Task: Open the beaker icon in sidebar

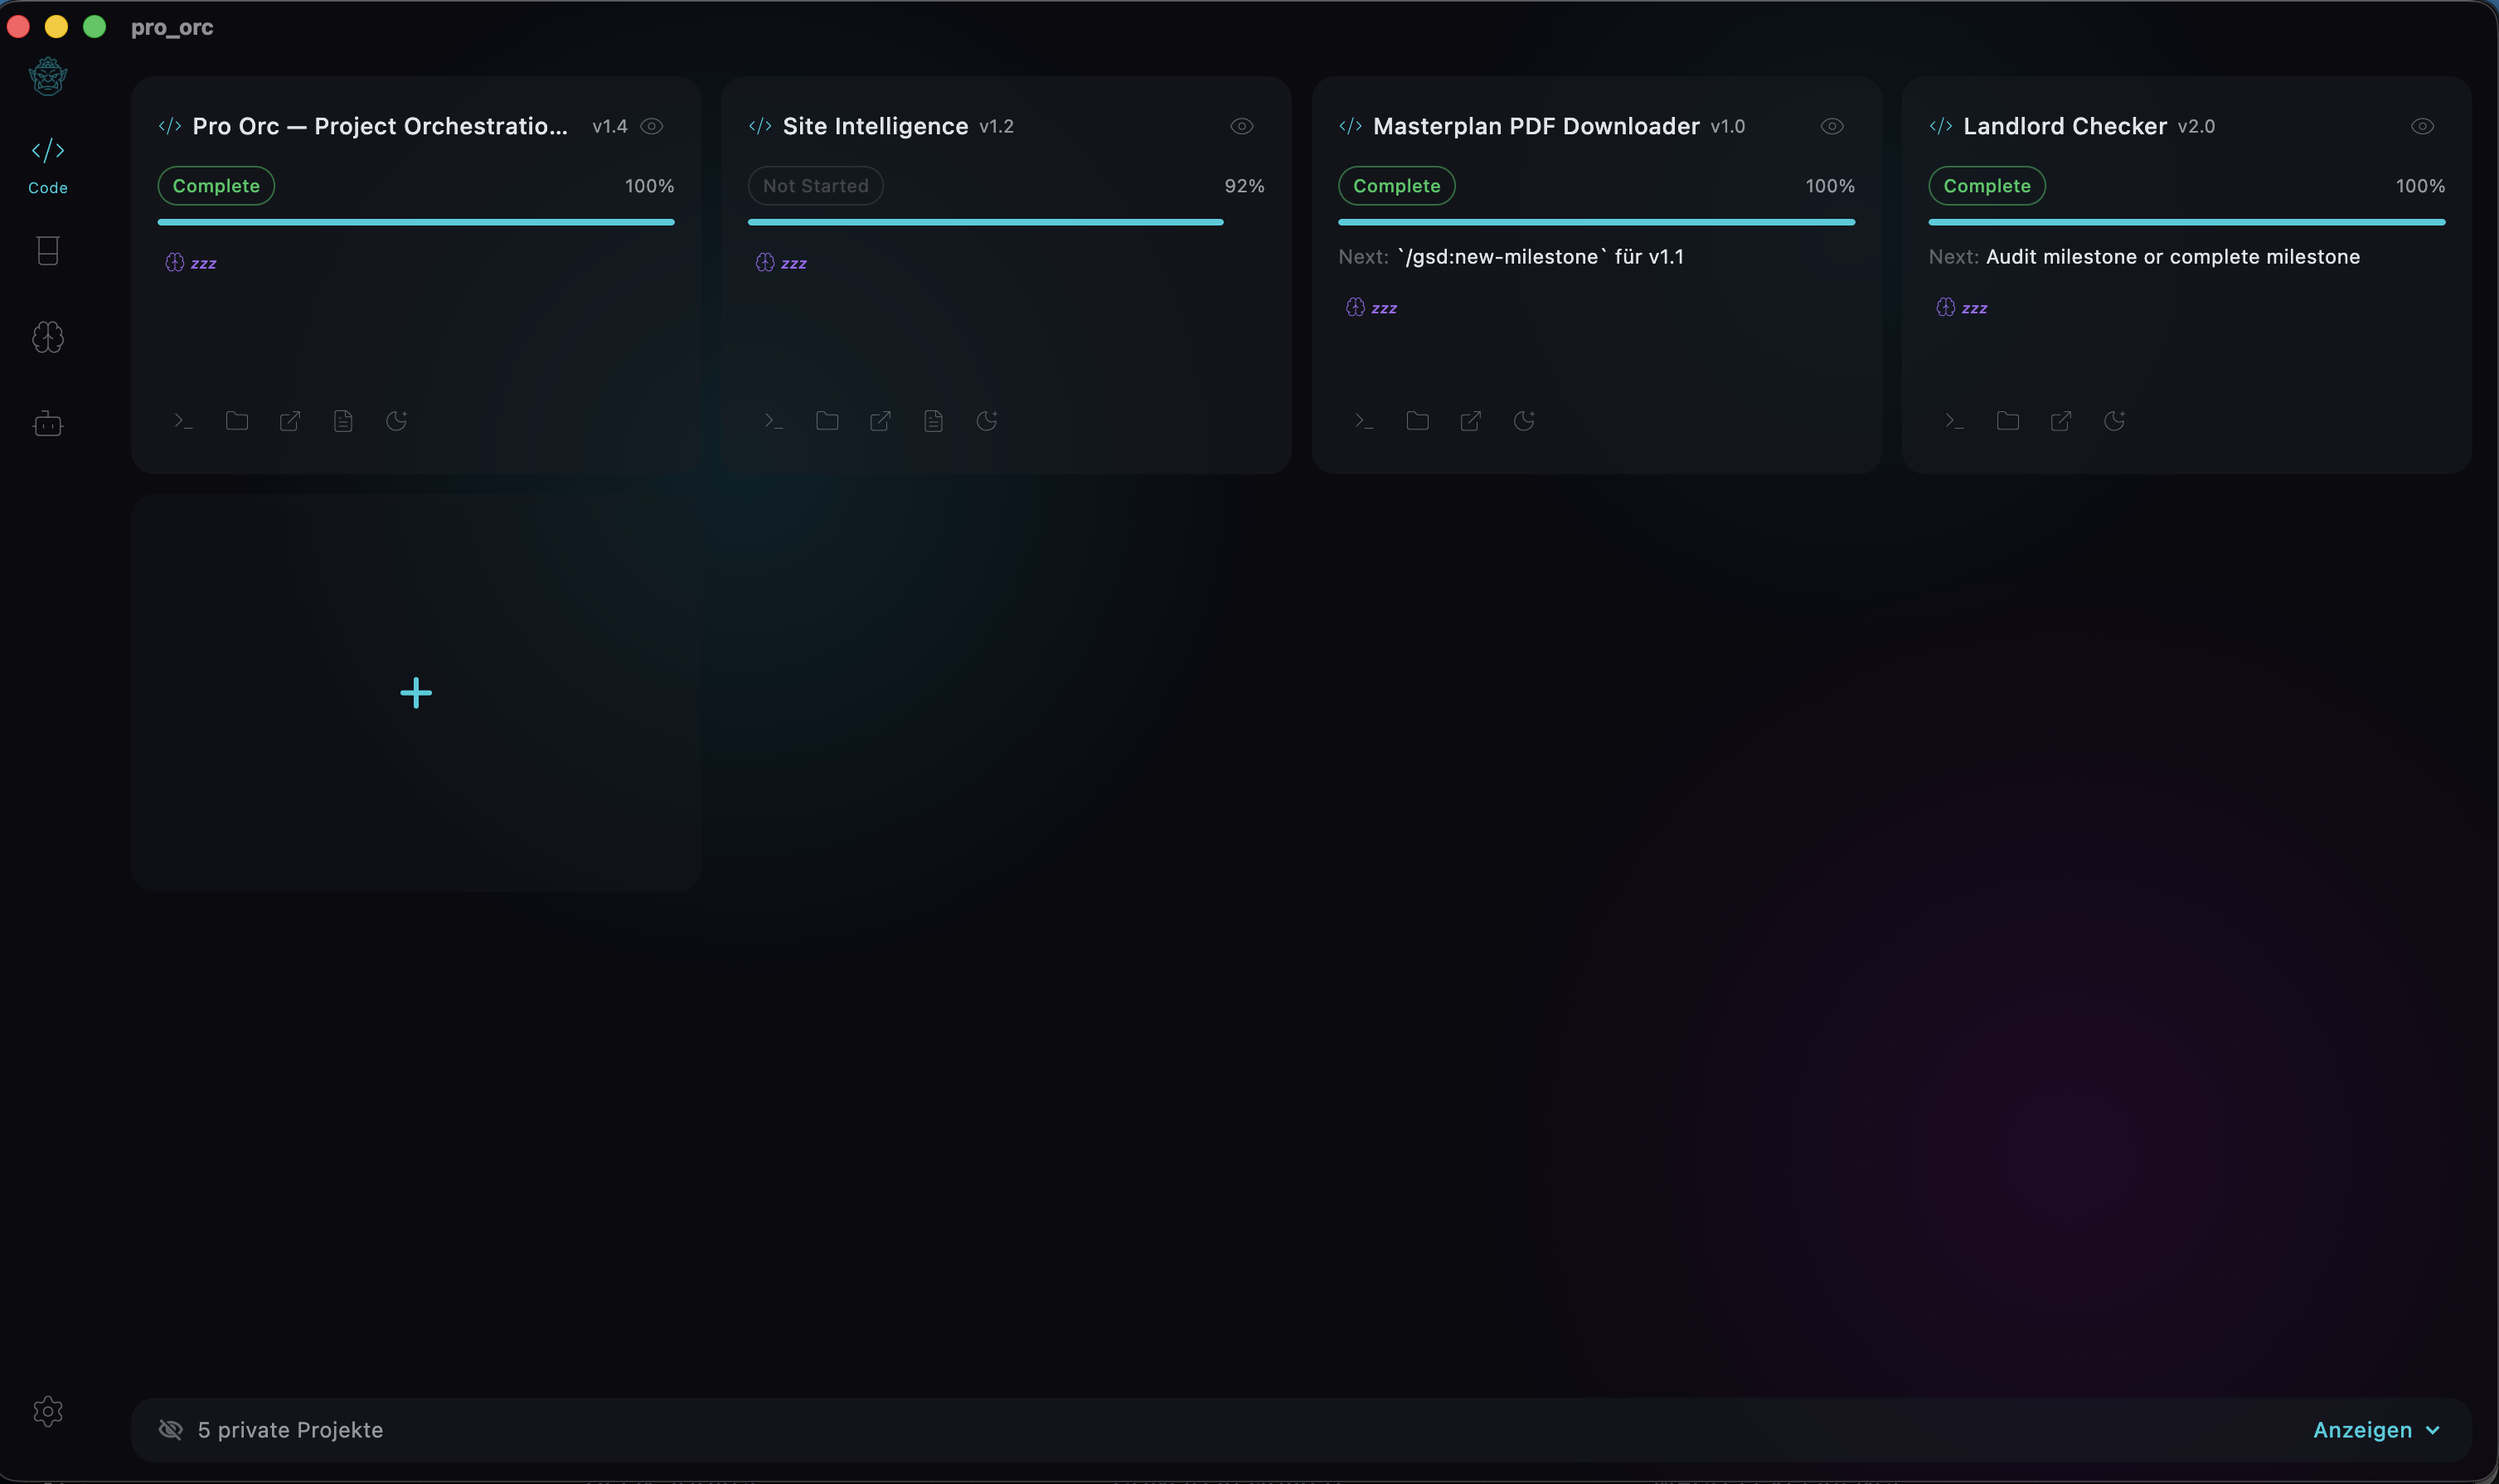Action: click(x=48, y=250)
